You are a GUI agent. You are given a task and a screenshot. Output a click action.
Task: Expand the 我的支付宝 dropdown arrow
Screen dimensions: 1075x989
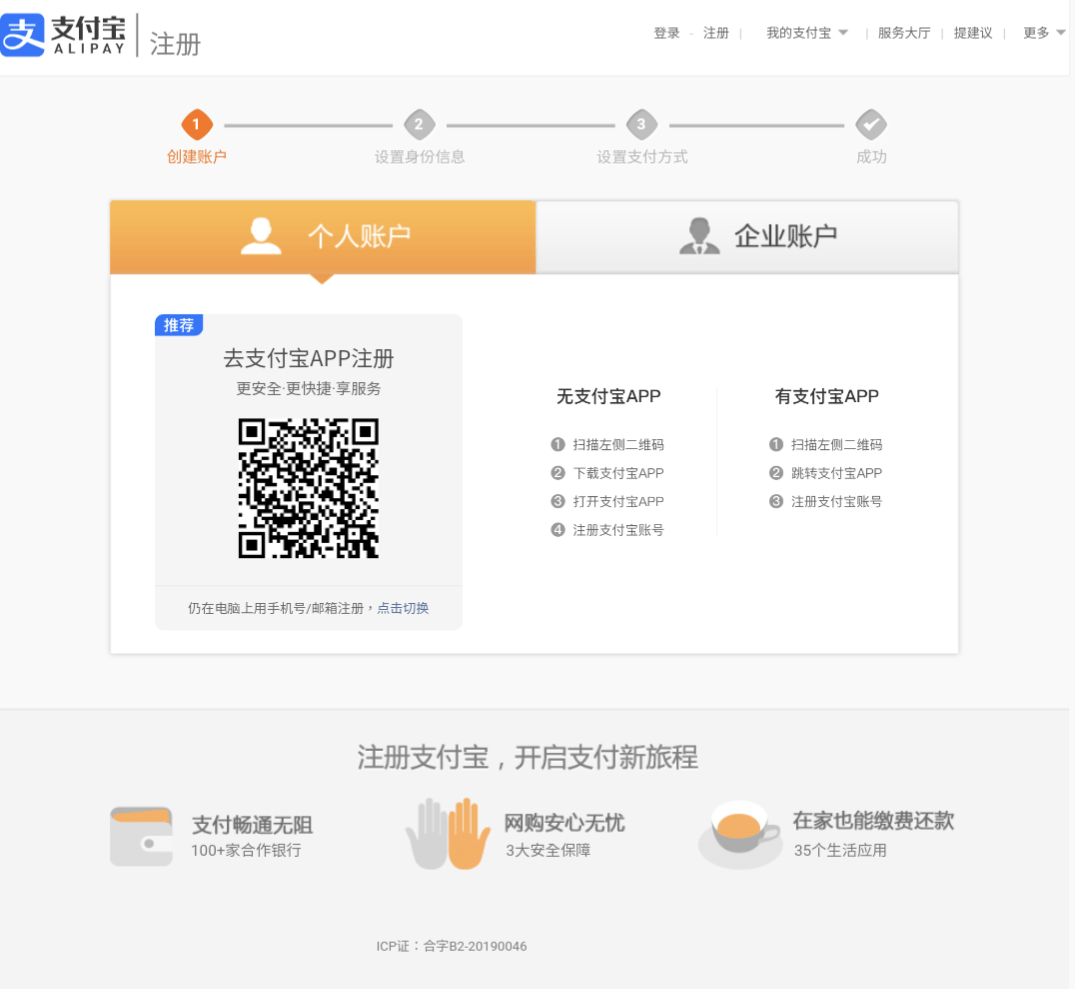(x=843, y=32)
